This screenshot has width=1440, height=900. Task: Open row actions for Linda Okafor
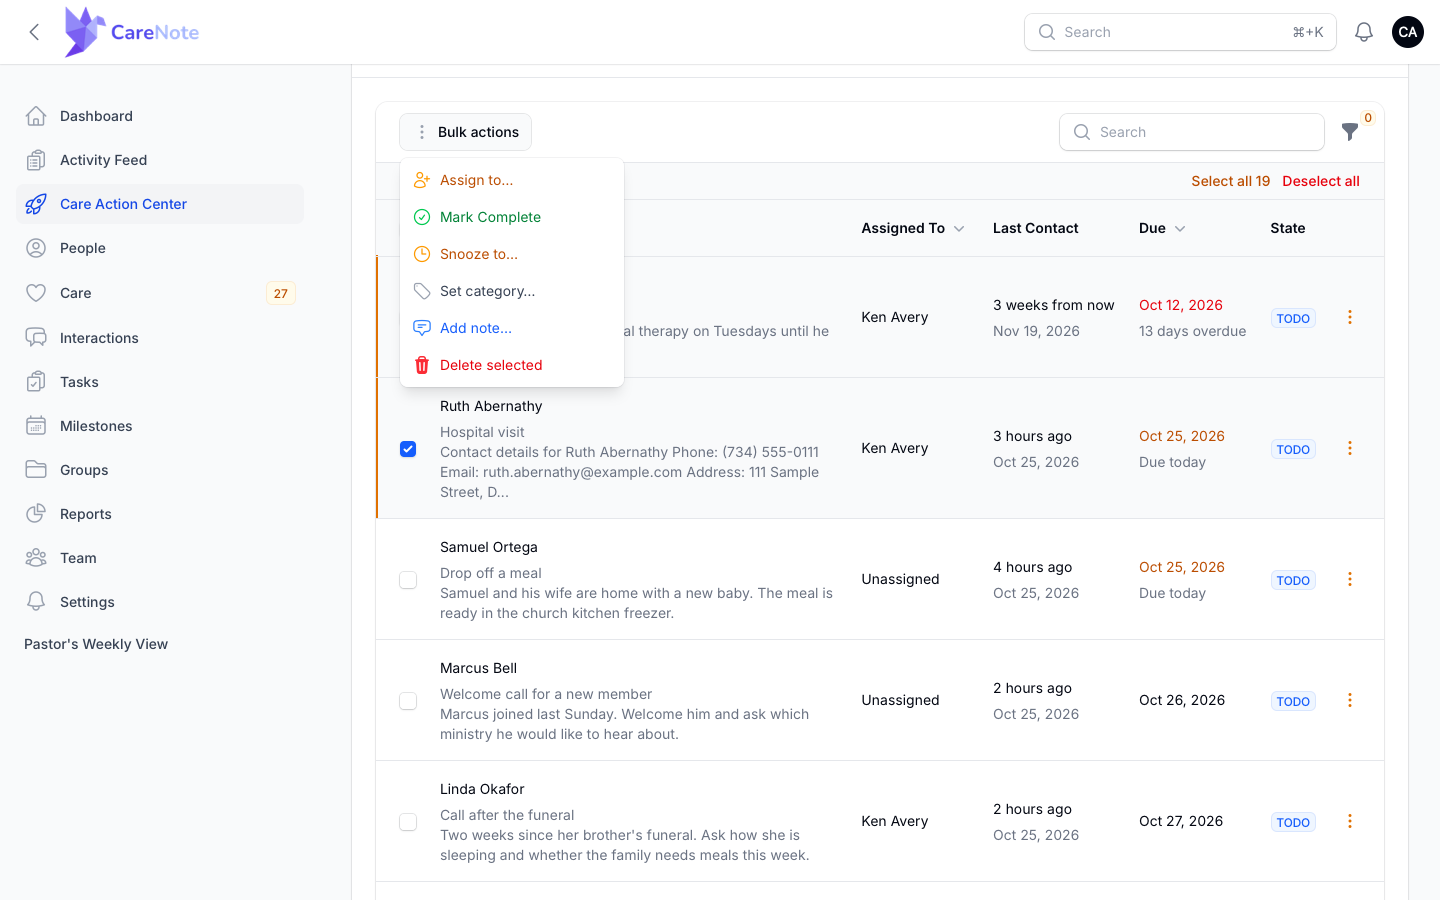coord(1349,821)
